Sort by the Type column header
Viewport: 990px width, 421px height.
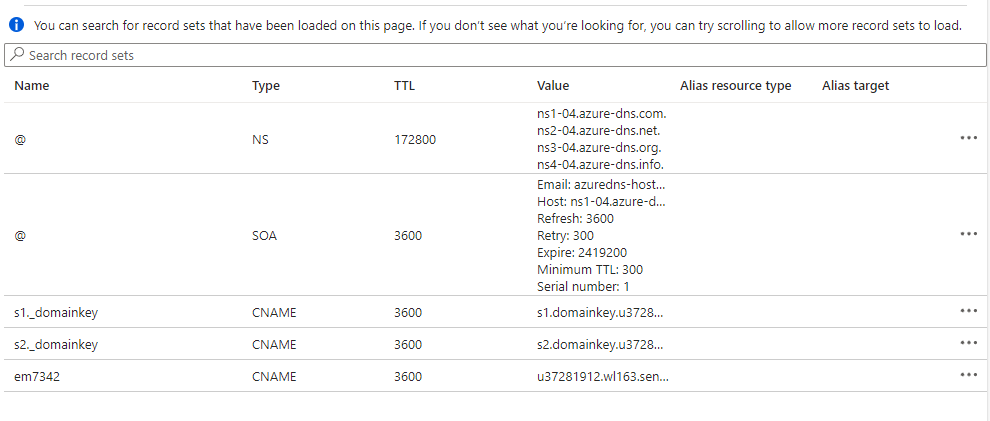coord(266,86)
